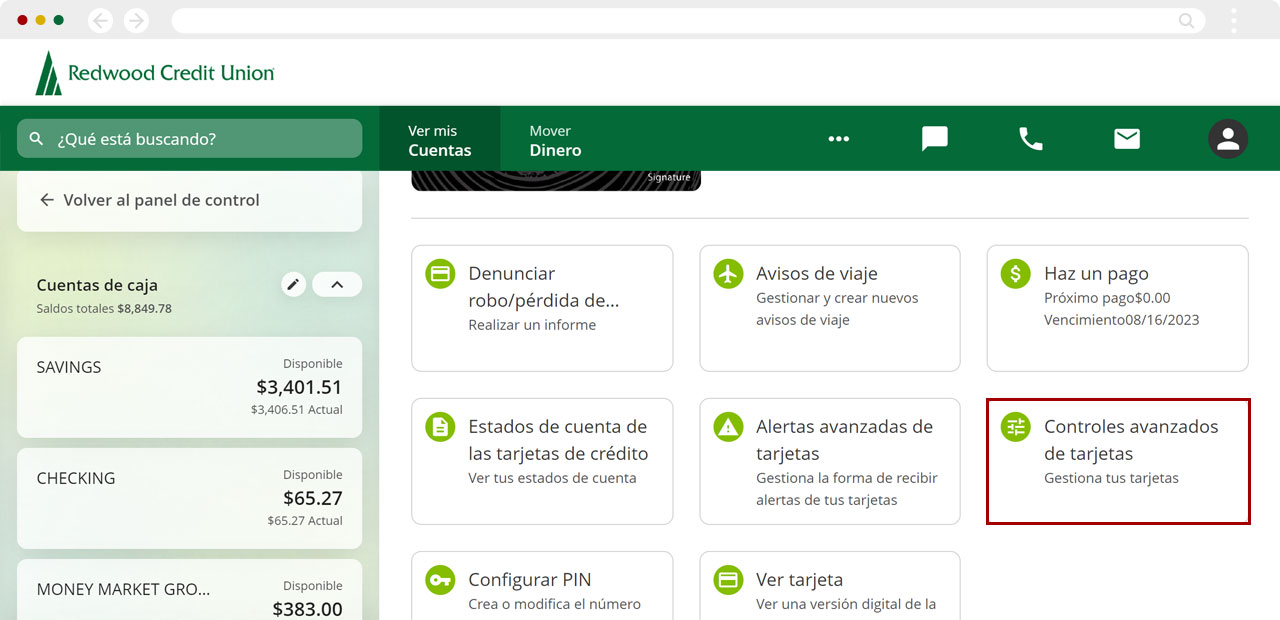This screenshot has height=620, width=1280.
Task: Click the browser back arrow
Action: pyautogui.click(x=100, y=20)
